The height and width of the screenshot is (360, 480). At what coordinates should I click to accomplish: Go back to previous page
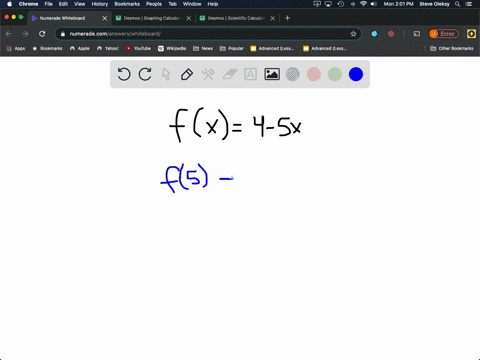9,34
